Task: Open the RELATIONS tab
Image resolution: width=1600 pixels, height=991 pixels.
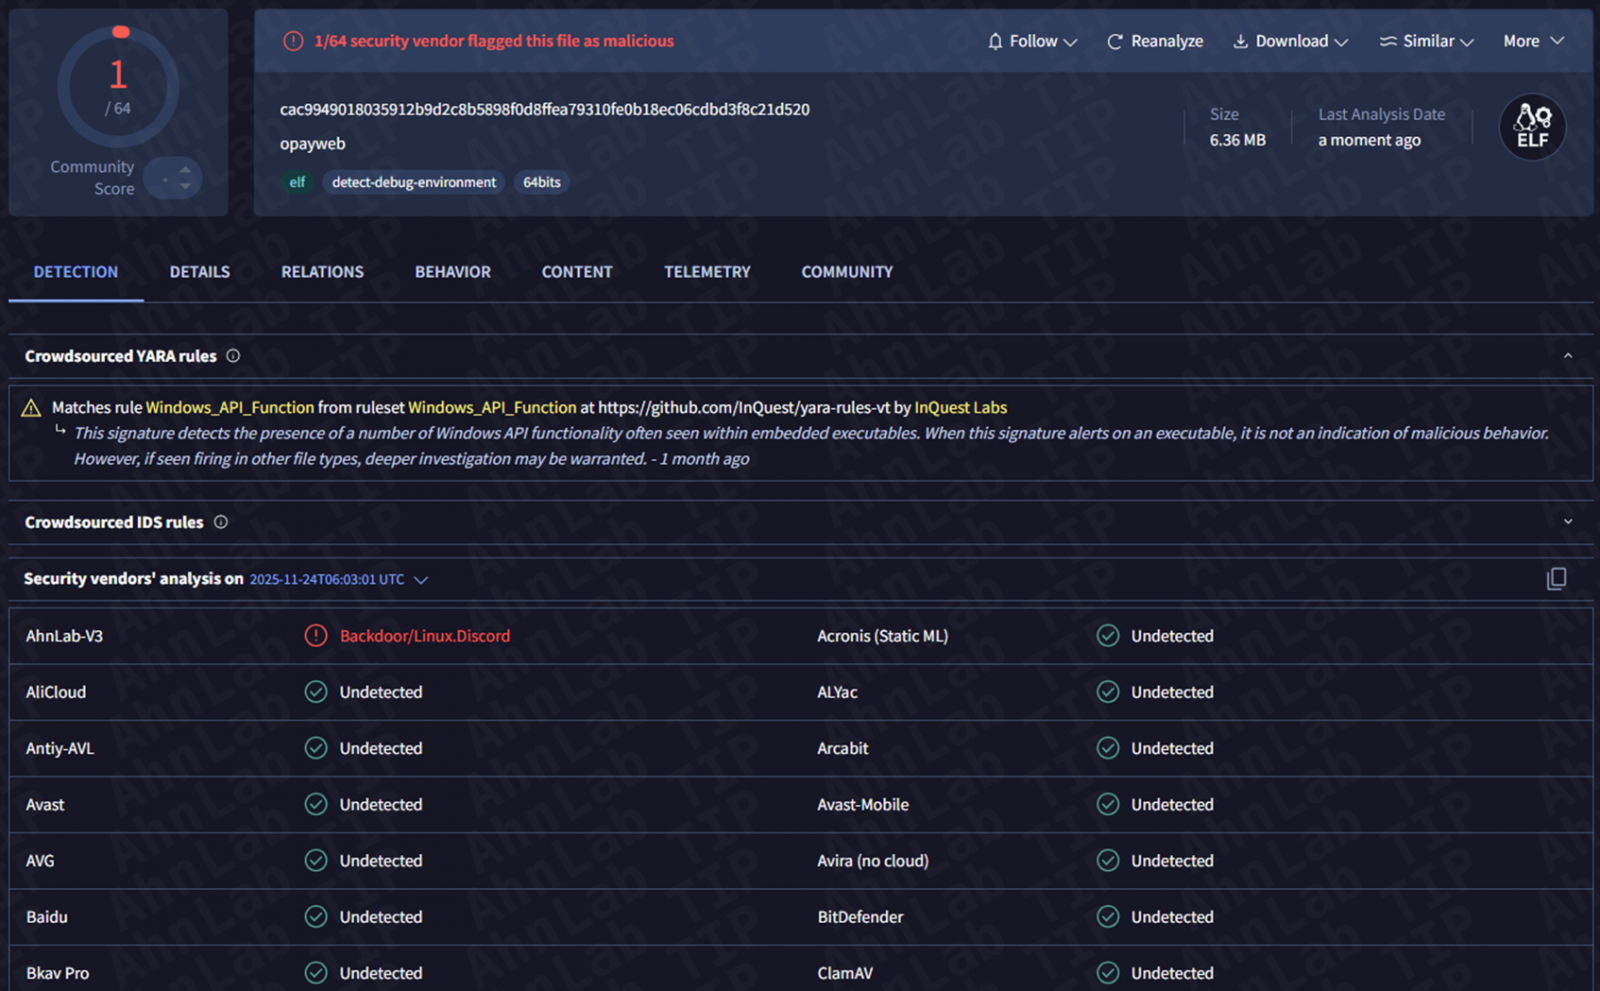Action: pos(322,272)
